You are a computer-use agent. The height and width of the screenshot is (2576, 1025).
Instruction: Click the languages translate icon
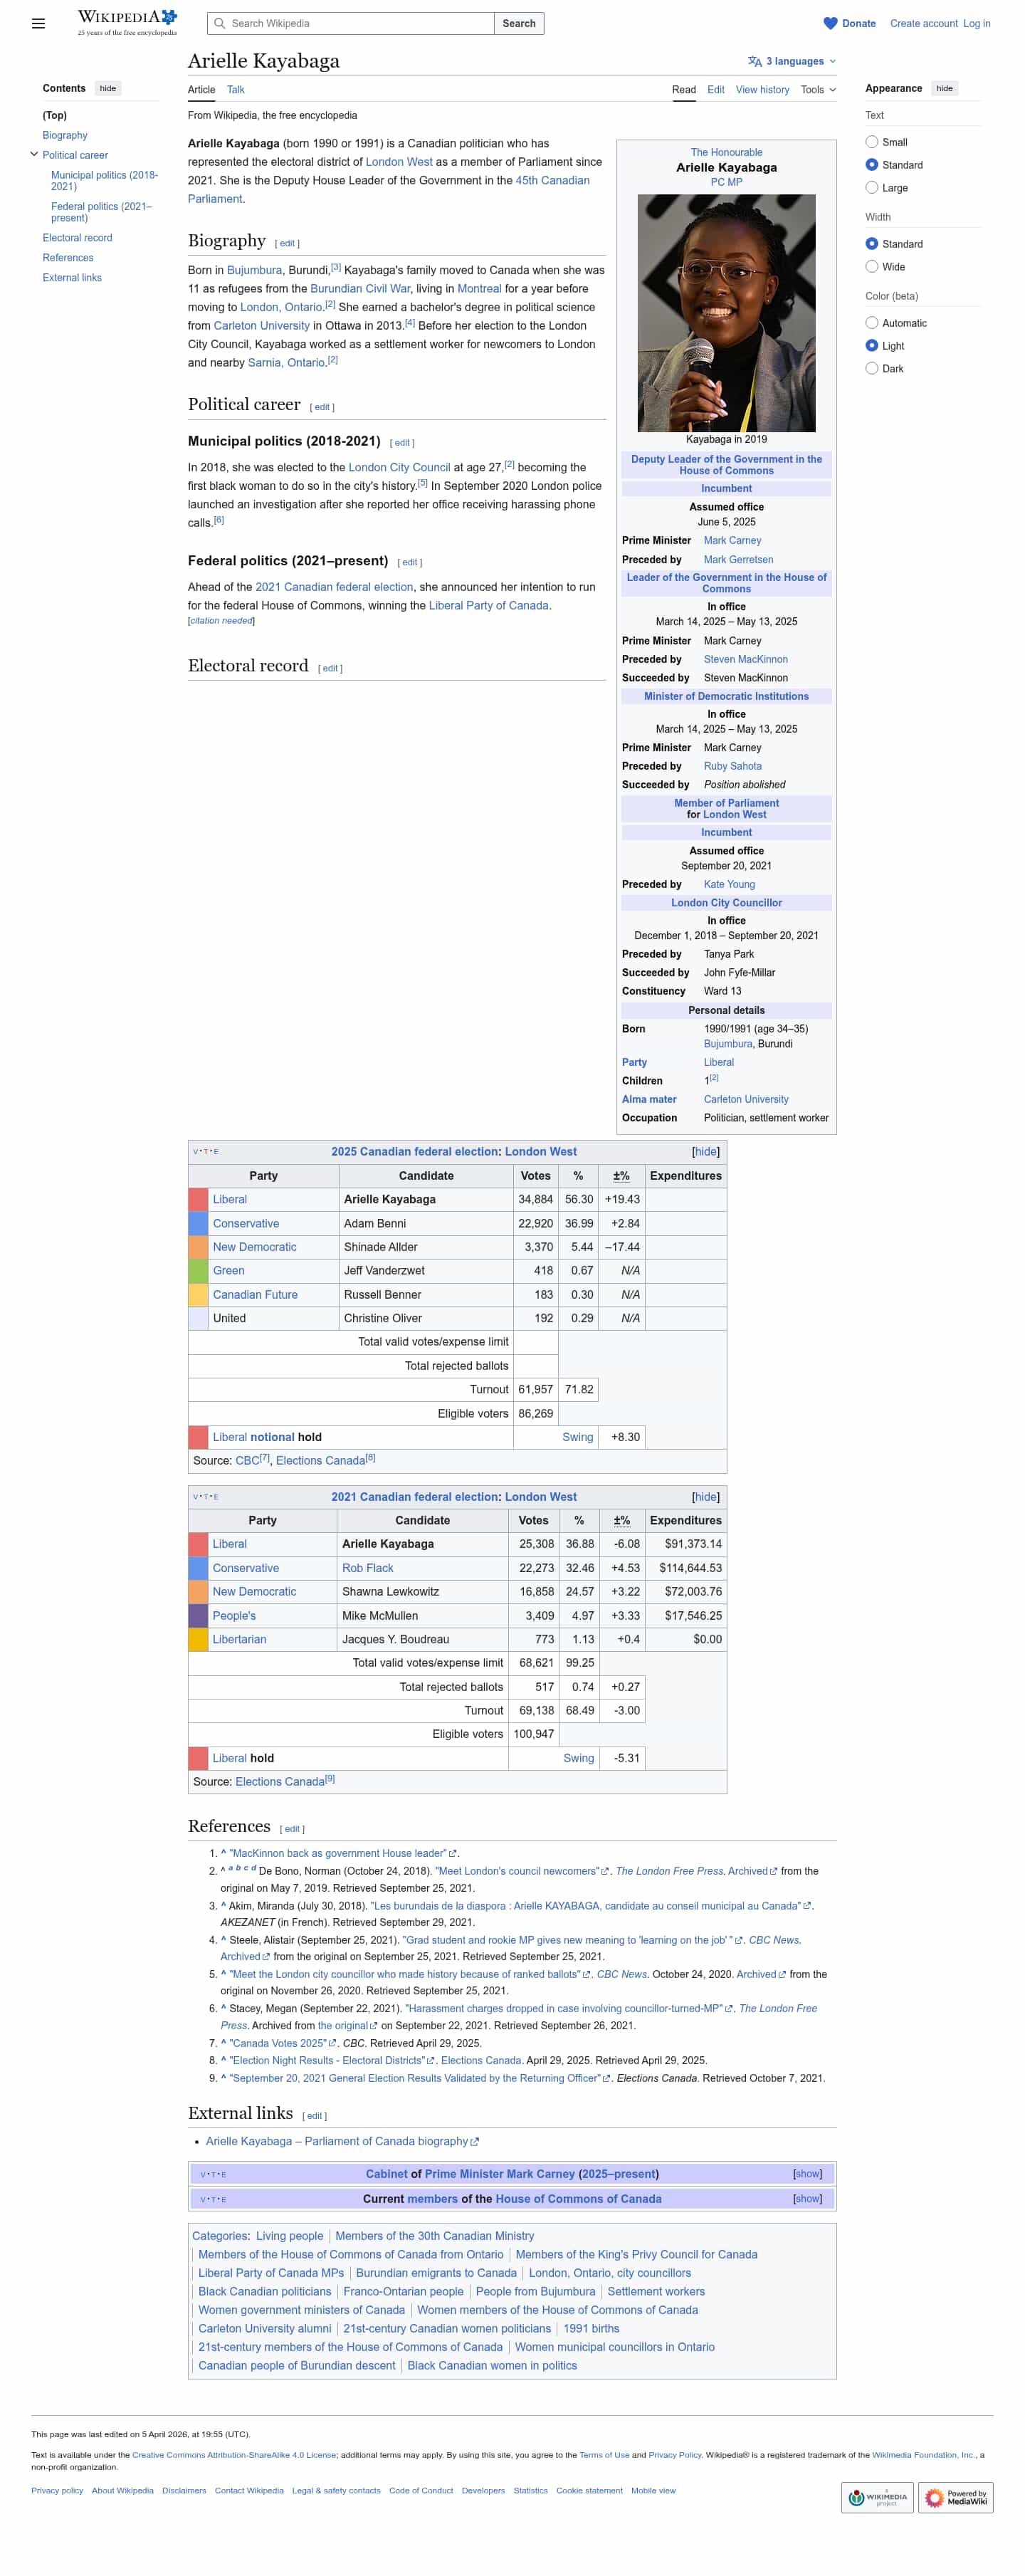[755, 61]
